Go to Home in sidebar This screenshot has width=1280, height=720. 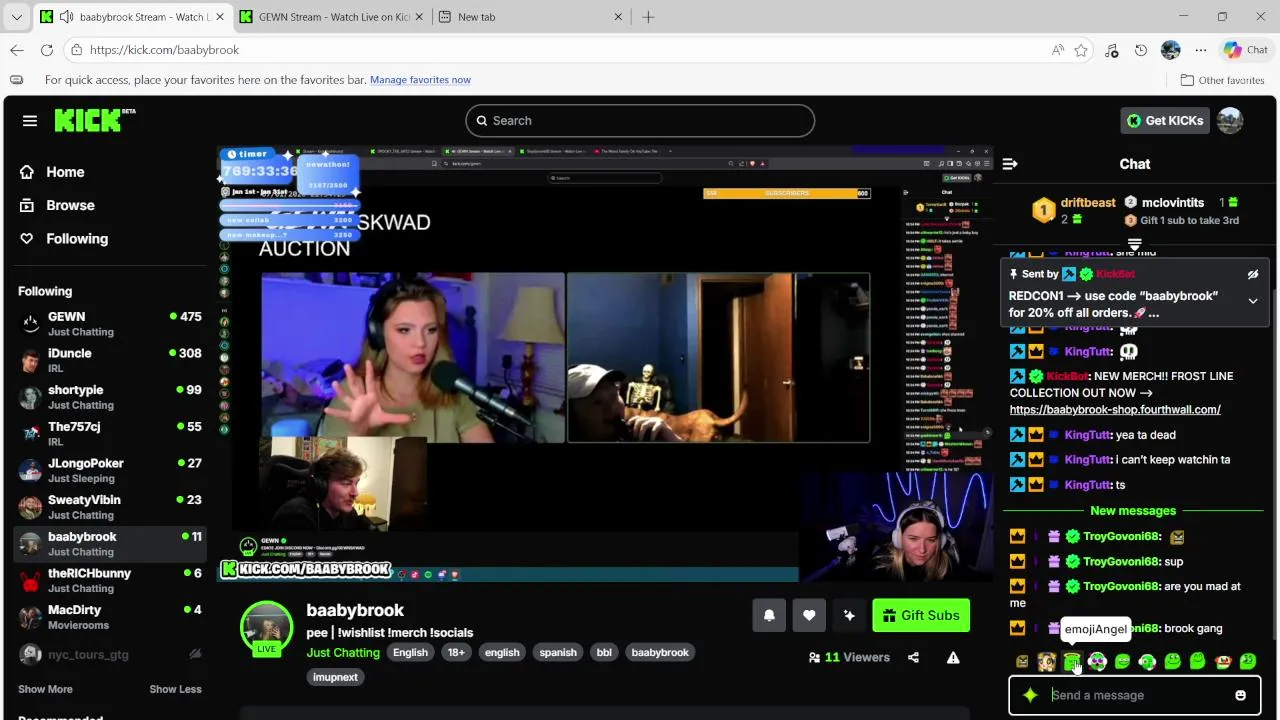65,172
